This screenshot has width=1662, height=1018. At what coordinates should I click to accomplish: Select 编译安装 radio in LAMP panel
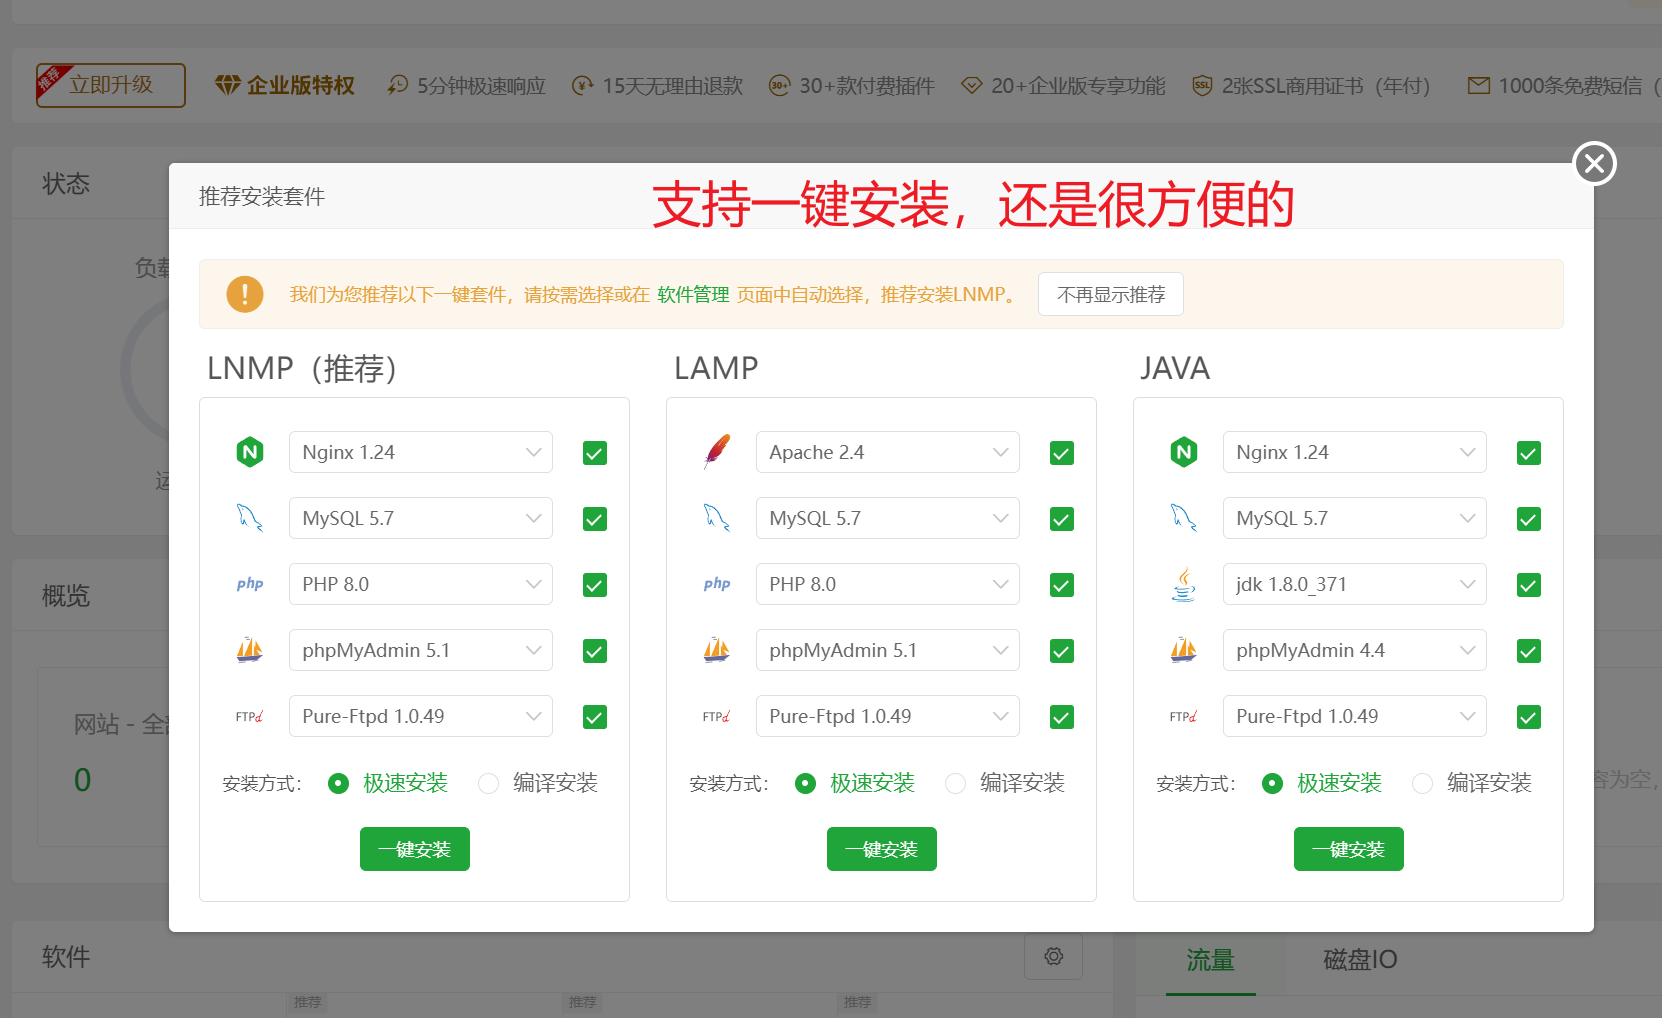(955, 783)
